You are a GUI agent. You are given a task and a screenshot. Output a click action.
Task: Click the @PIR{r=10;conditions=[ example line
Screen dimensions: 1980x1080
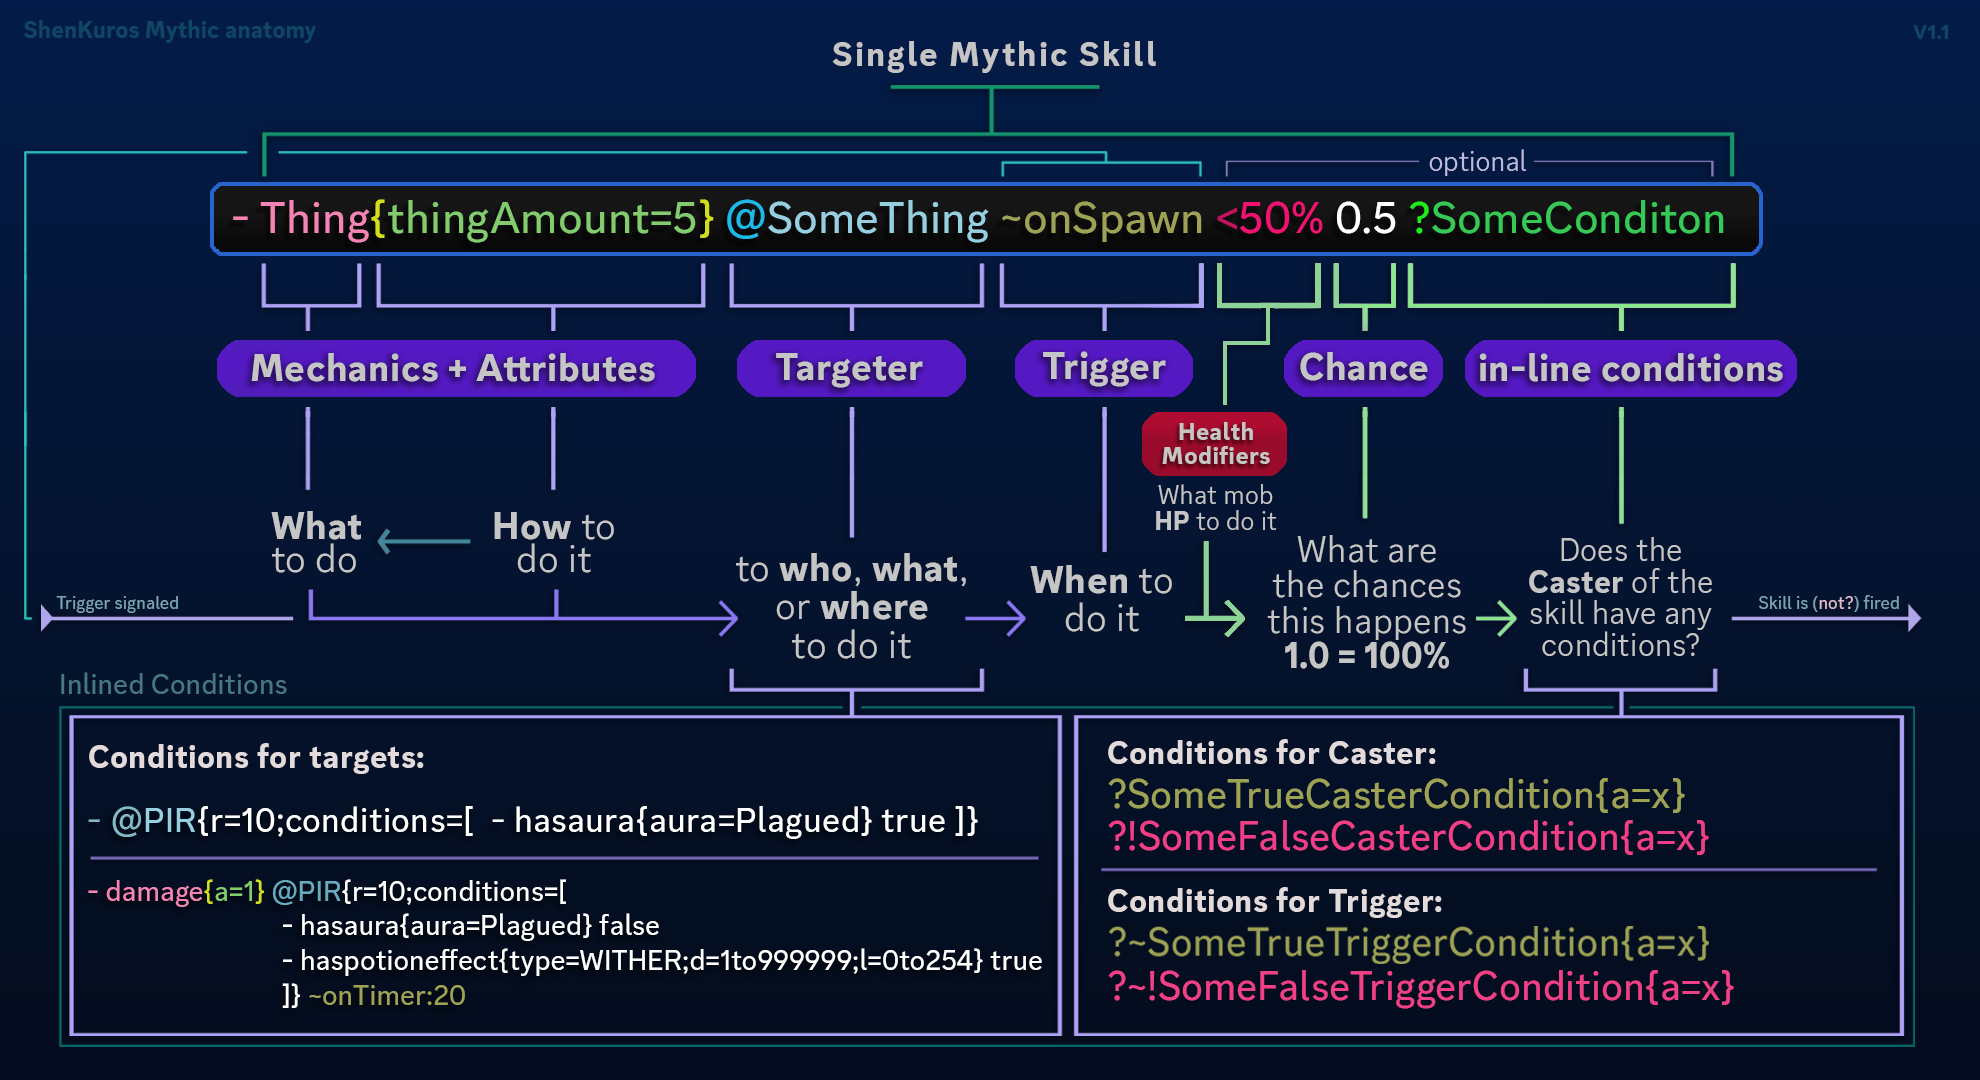pyautogui.click(x=533, y=821)
